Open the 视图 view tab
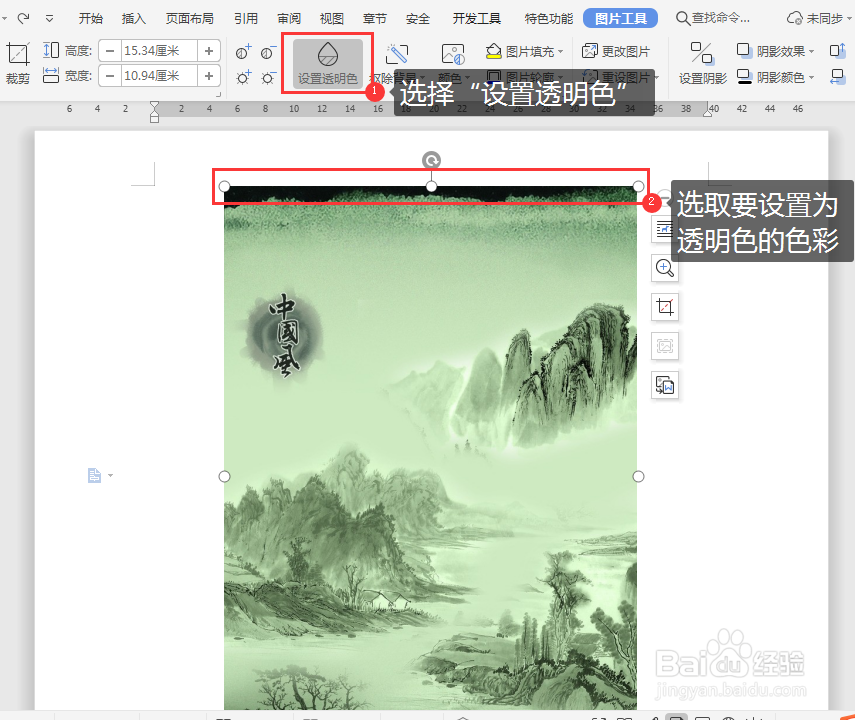Viewport: 855px width, 720px height. [332, 19]
